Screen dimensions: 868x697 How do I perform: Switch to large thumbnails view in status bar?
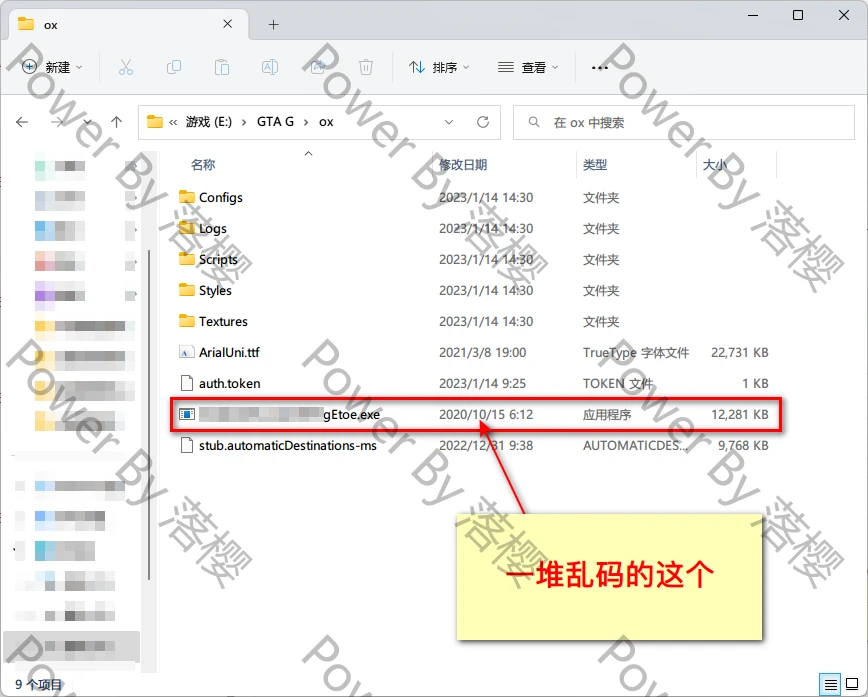pyautogui.click(x=852, y=685)
